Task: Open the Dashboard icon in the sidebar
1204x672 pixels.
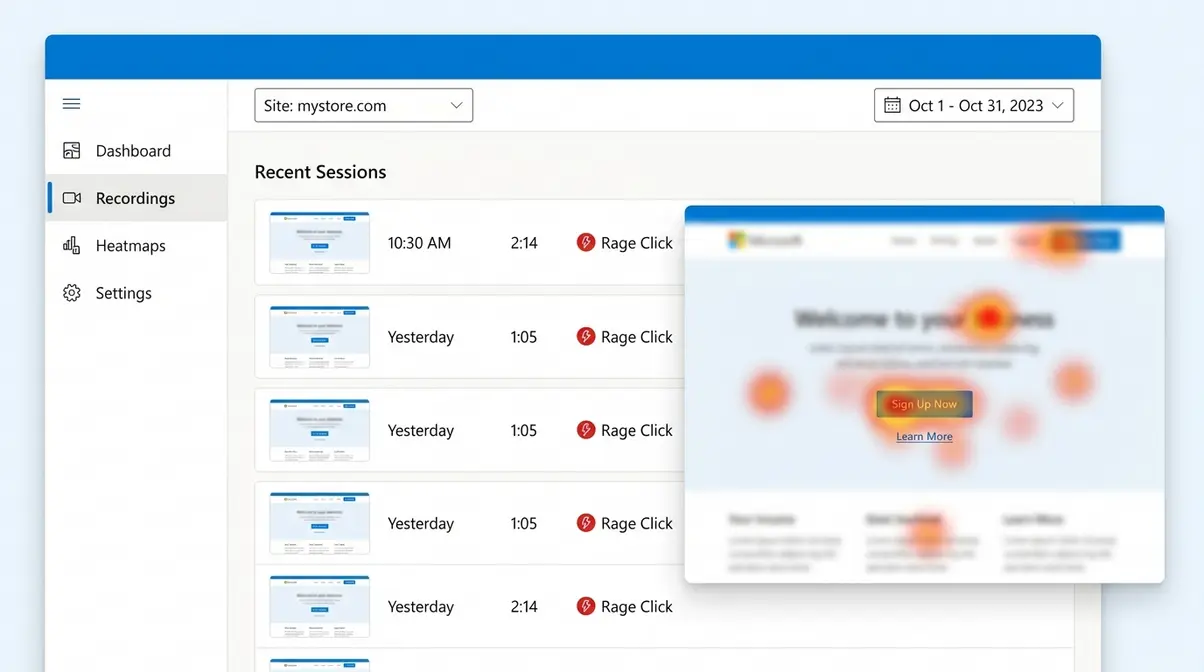Action: point(71,151)
